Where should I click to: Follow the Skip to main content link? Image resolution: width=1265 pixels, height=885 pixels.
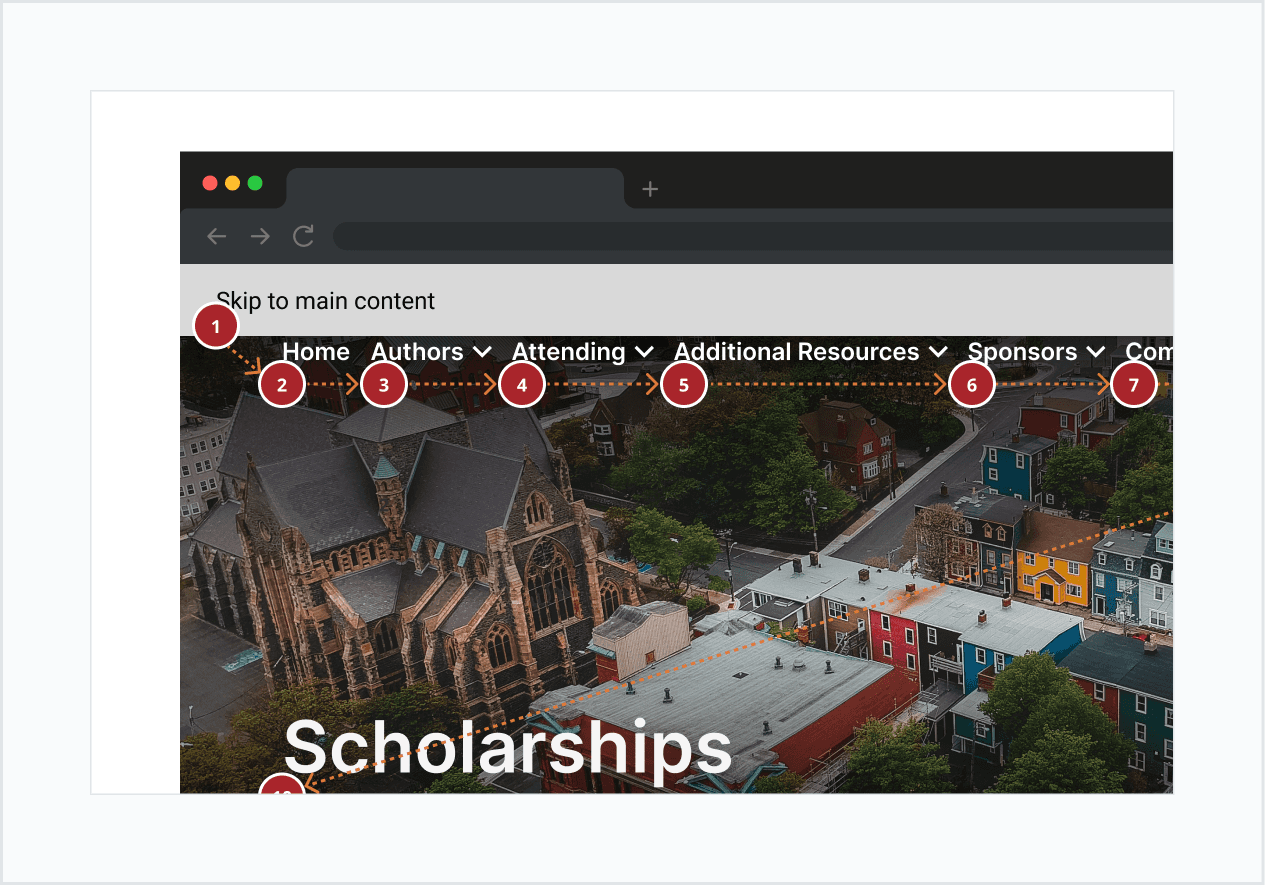(326, 301)
